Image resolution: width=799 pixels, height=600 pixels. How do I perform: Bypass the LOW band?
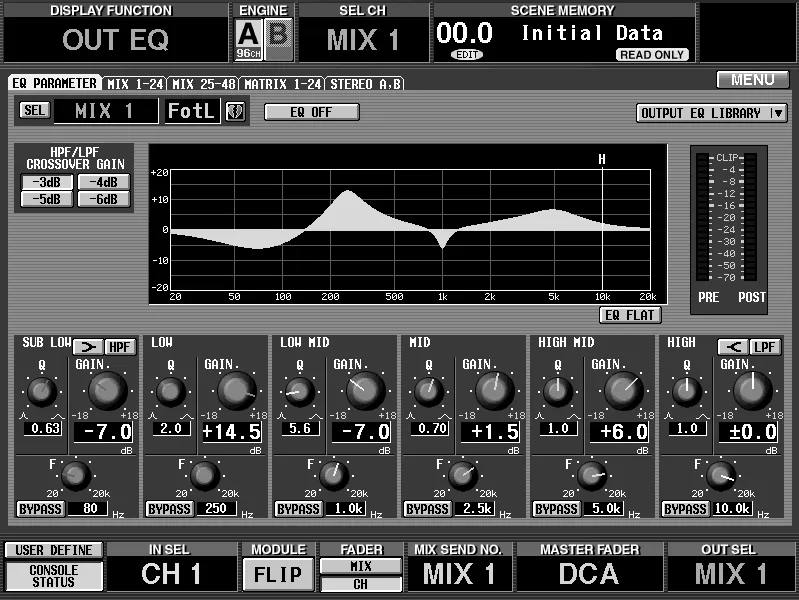pos(170,509)
